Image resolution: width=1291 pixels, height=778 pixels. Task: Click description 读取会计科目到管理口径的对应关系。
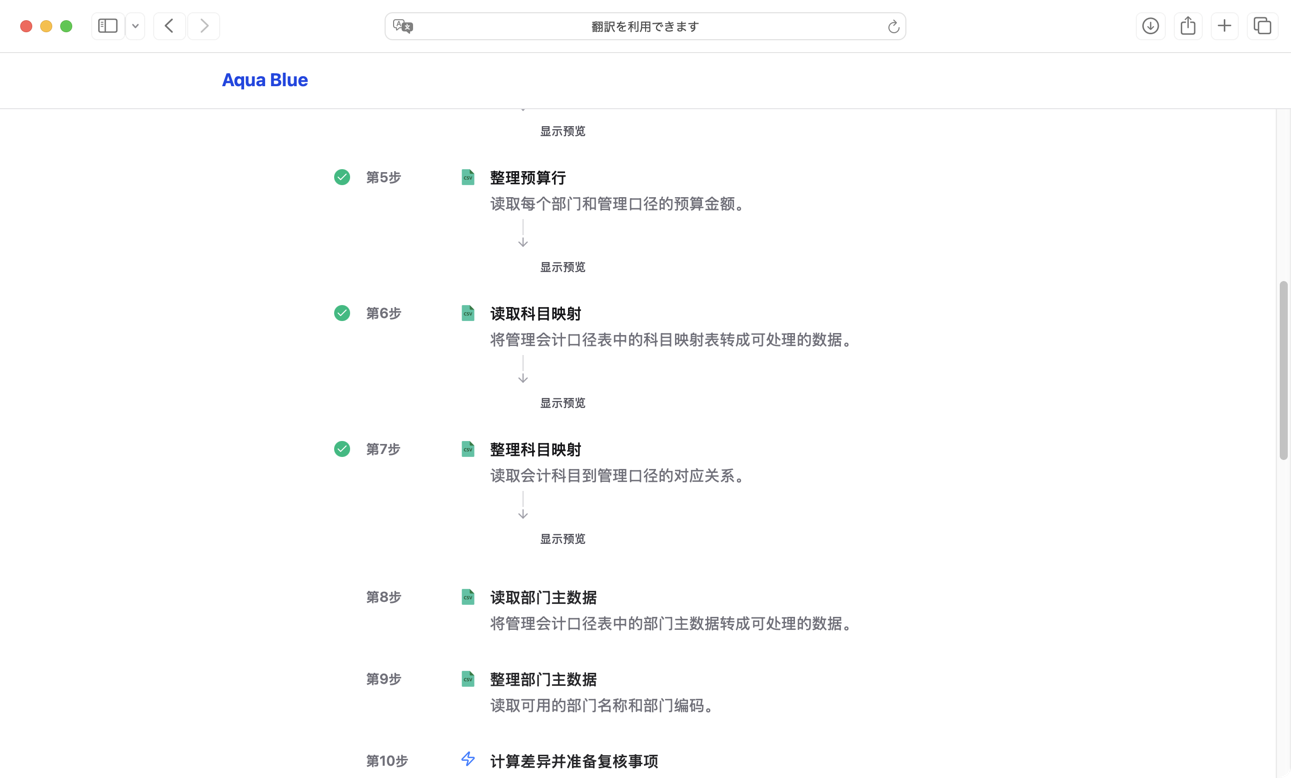pyautogui.click(x=620, y=476)
